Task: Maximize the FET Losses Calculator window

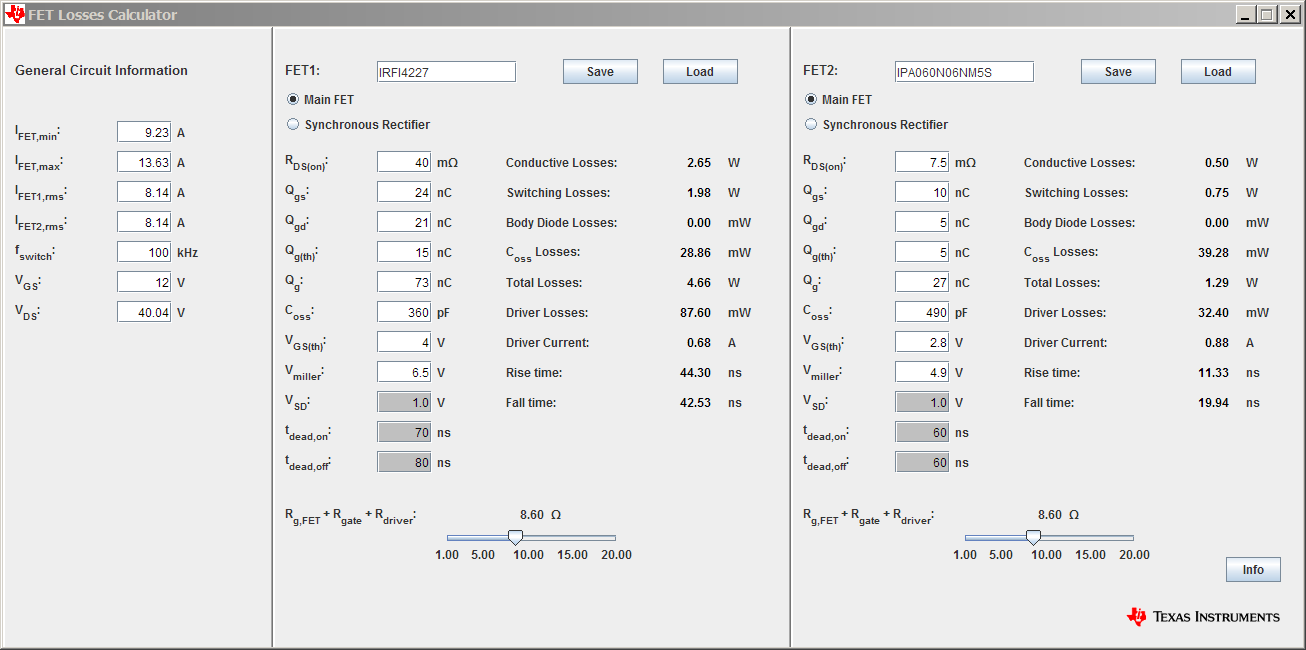Action: tap(1267, 14)
